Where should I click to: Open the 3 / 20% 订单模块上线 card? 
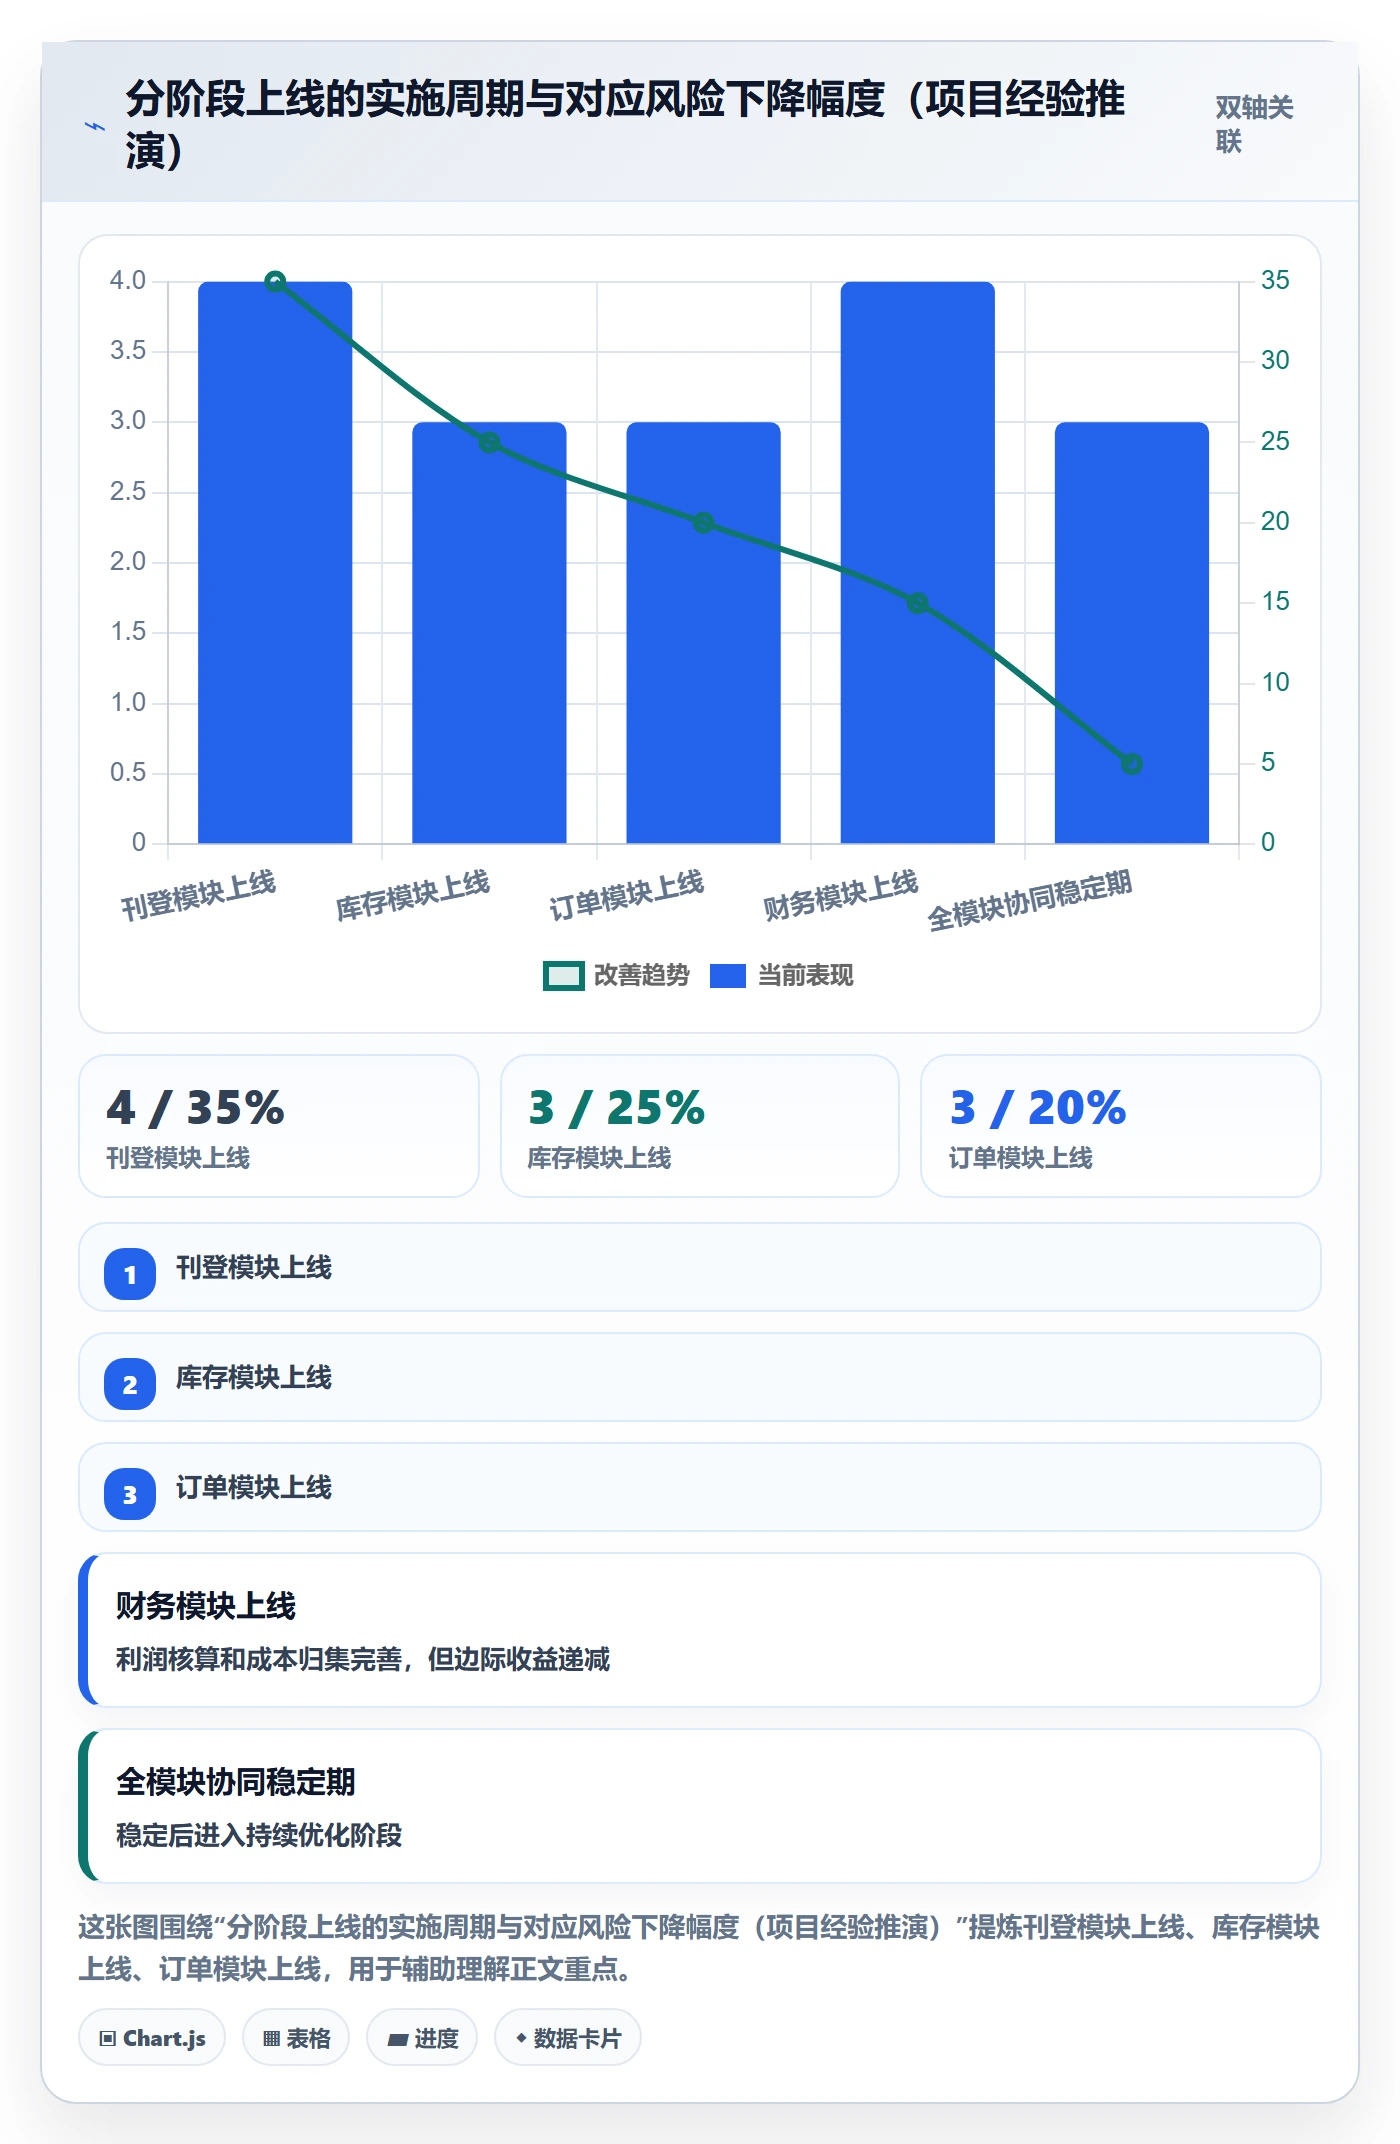(1121, 1126)
